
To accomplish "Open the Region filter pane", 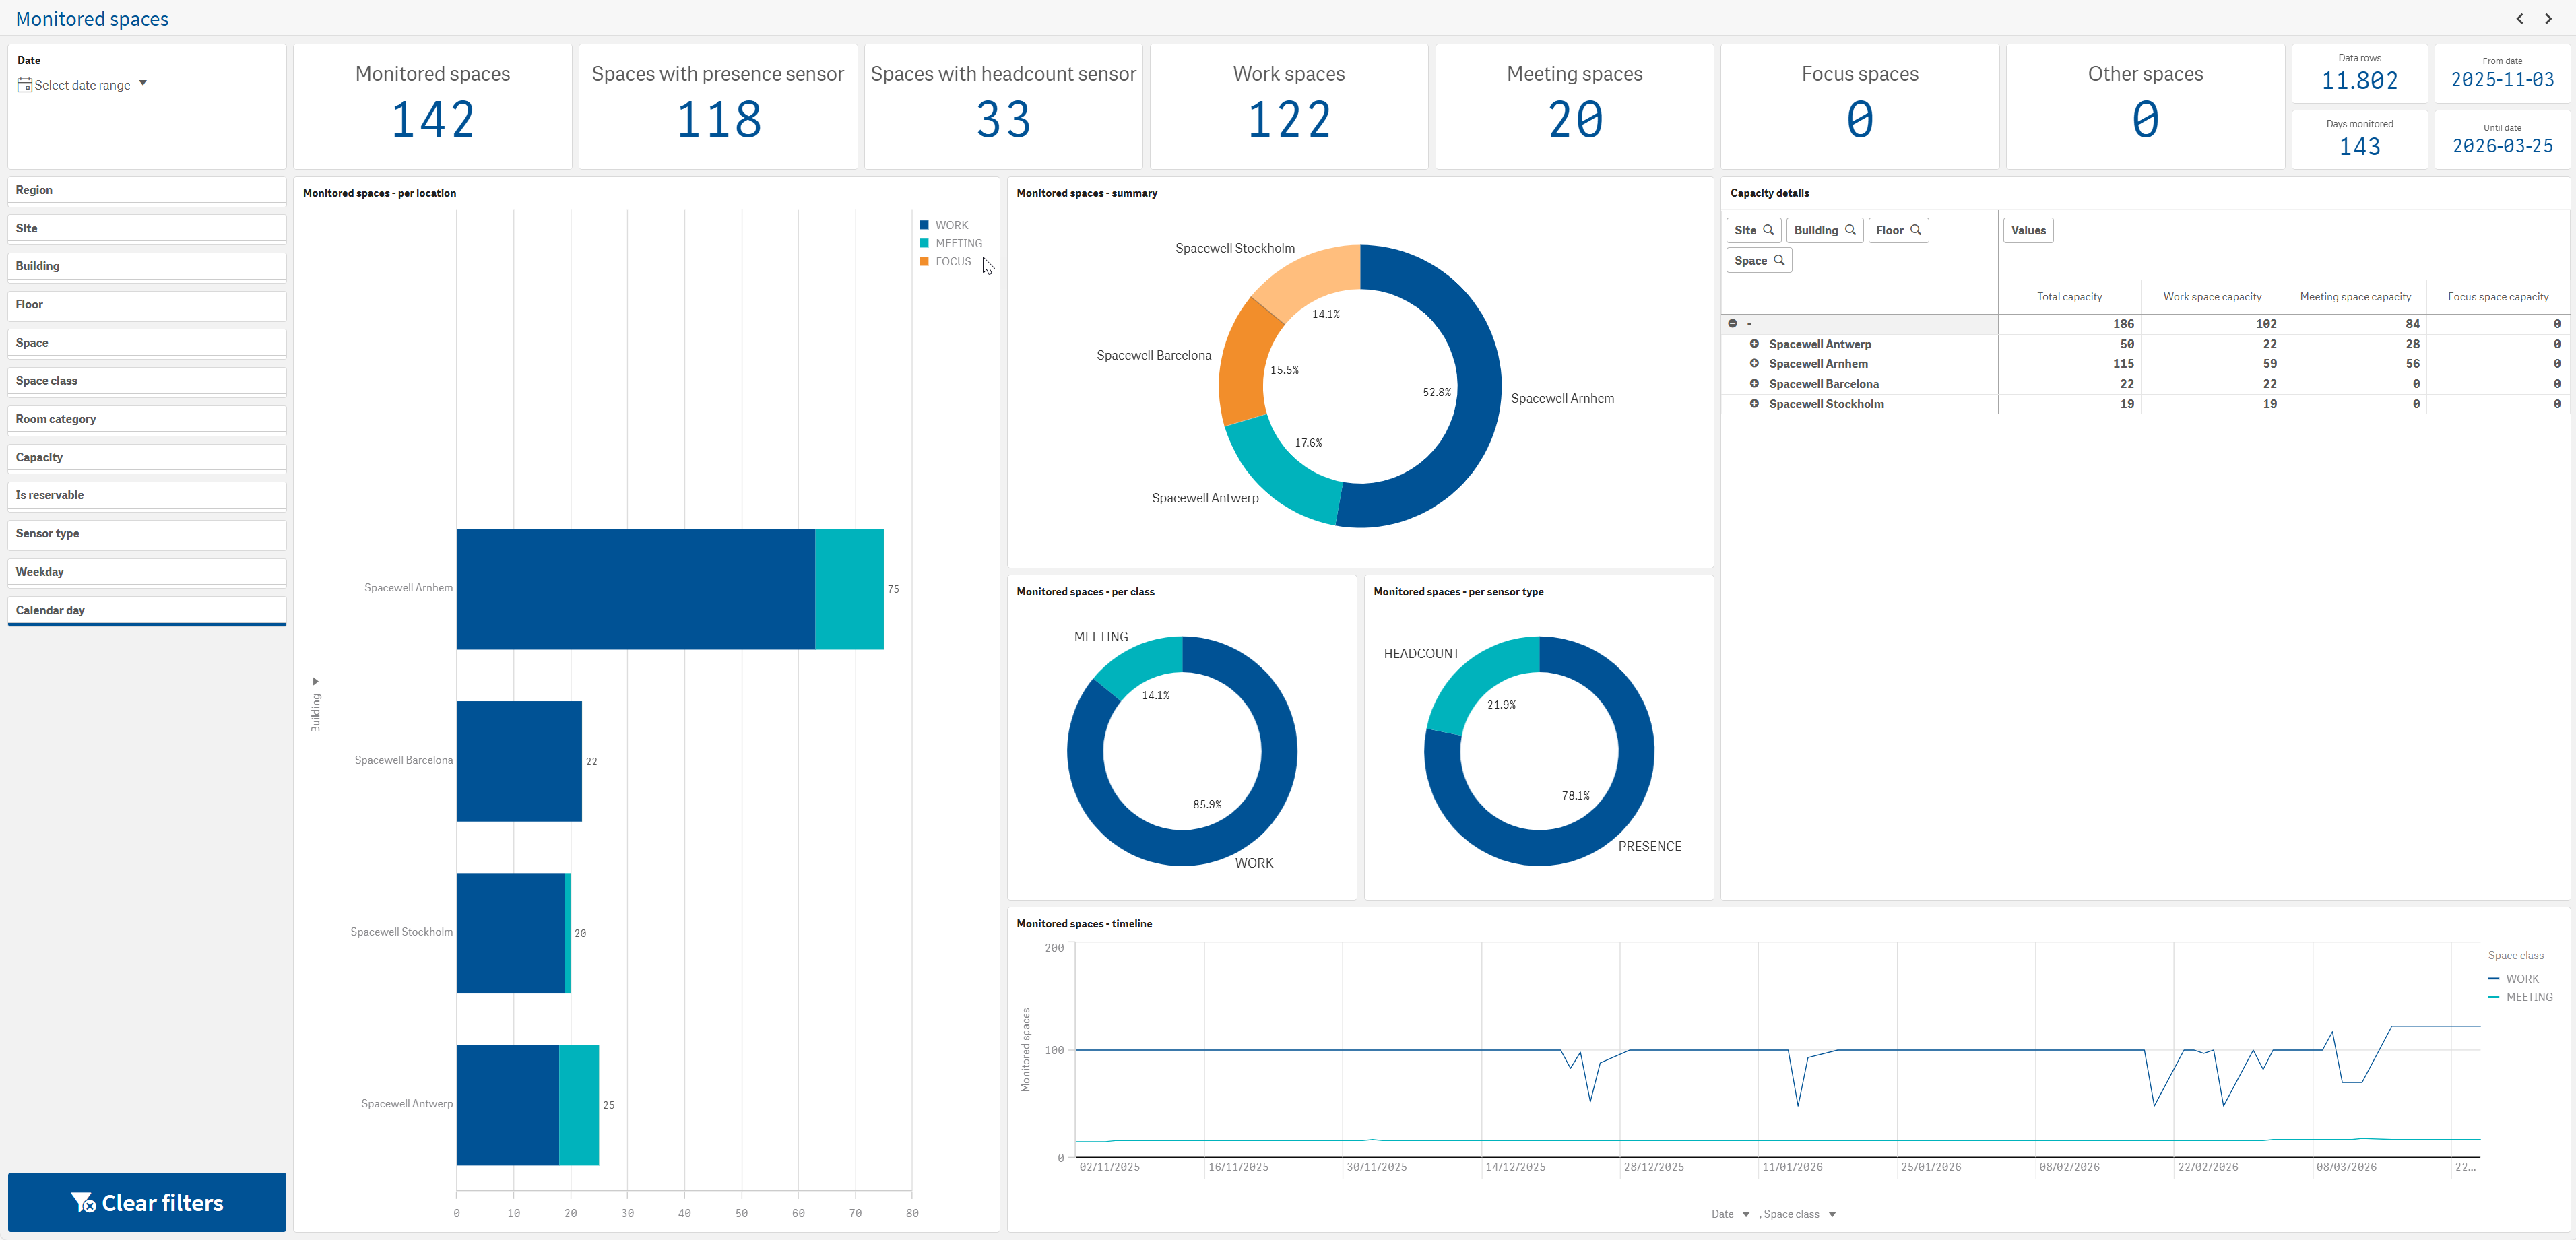I will tap(147, 190).
